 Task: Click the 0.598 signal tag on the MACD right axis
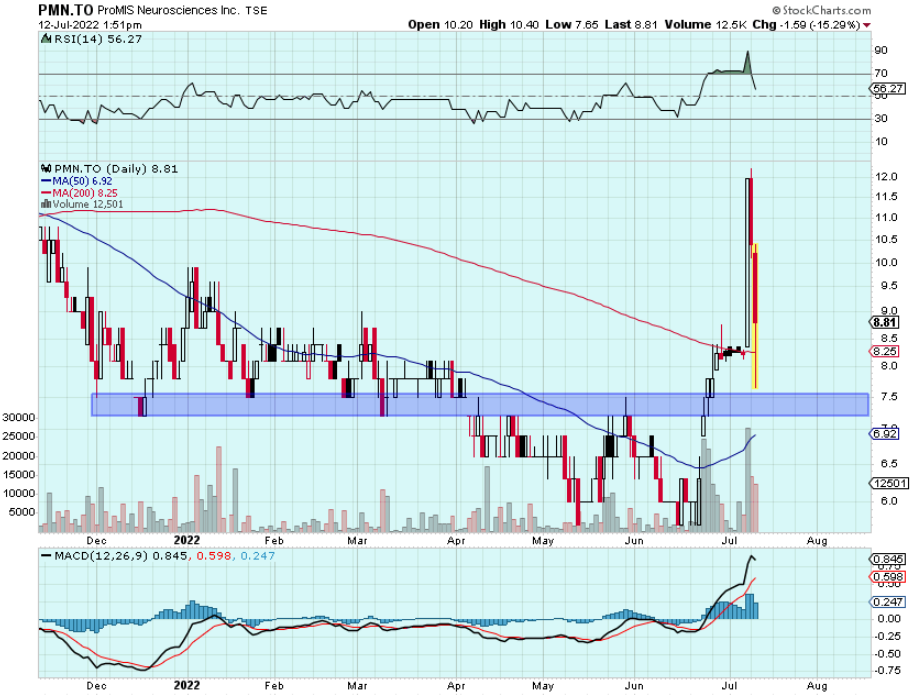888,577
